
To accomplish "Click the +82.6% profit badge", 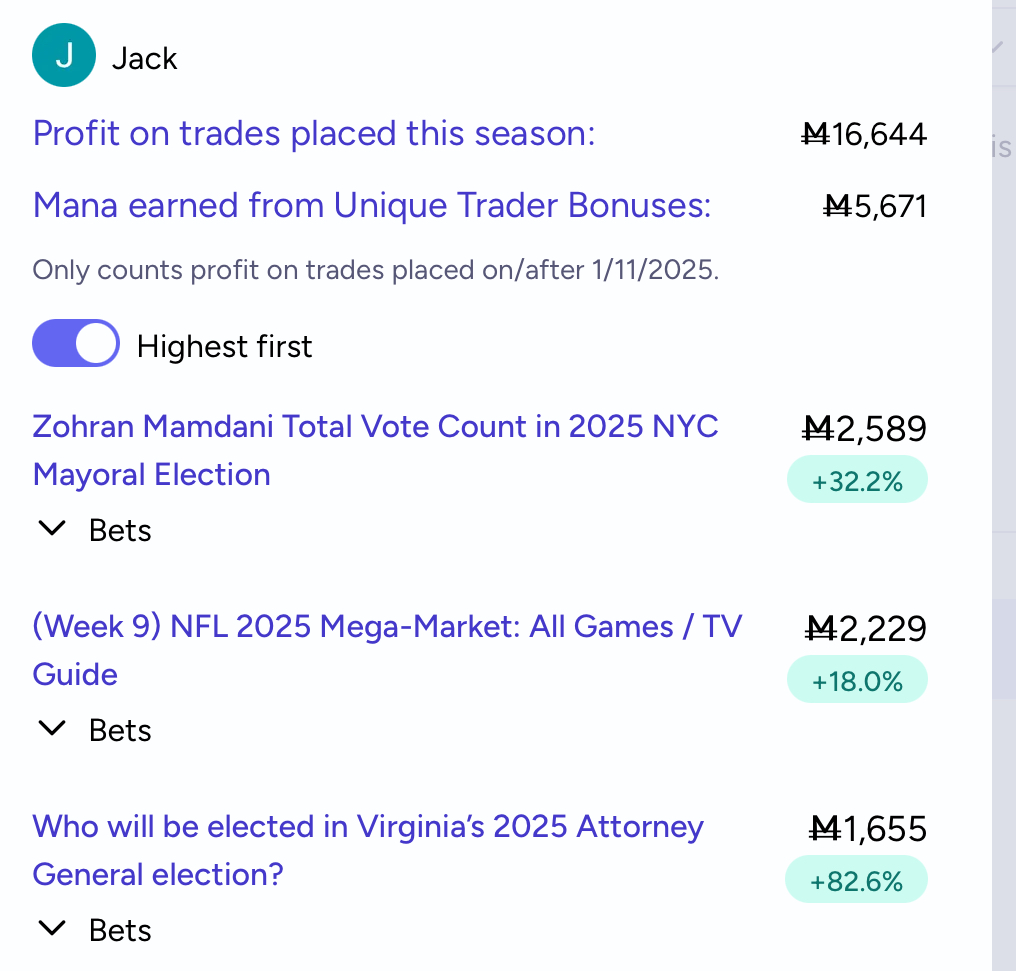I will tap(857, 882).
